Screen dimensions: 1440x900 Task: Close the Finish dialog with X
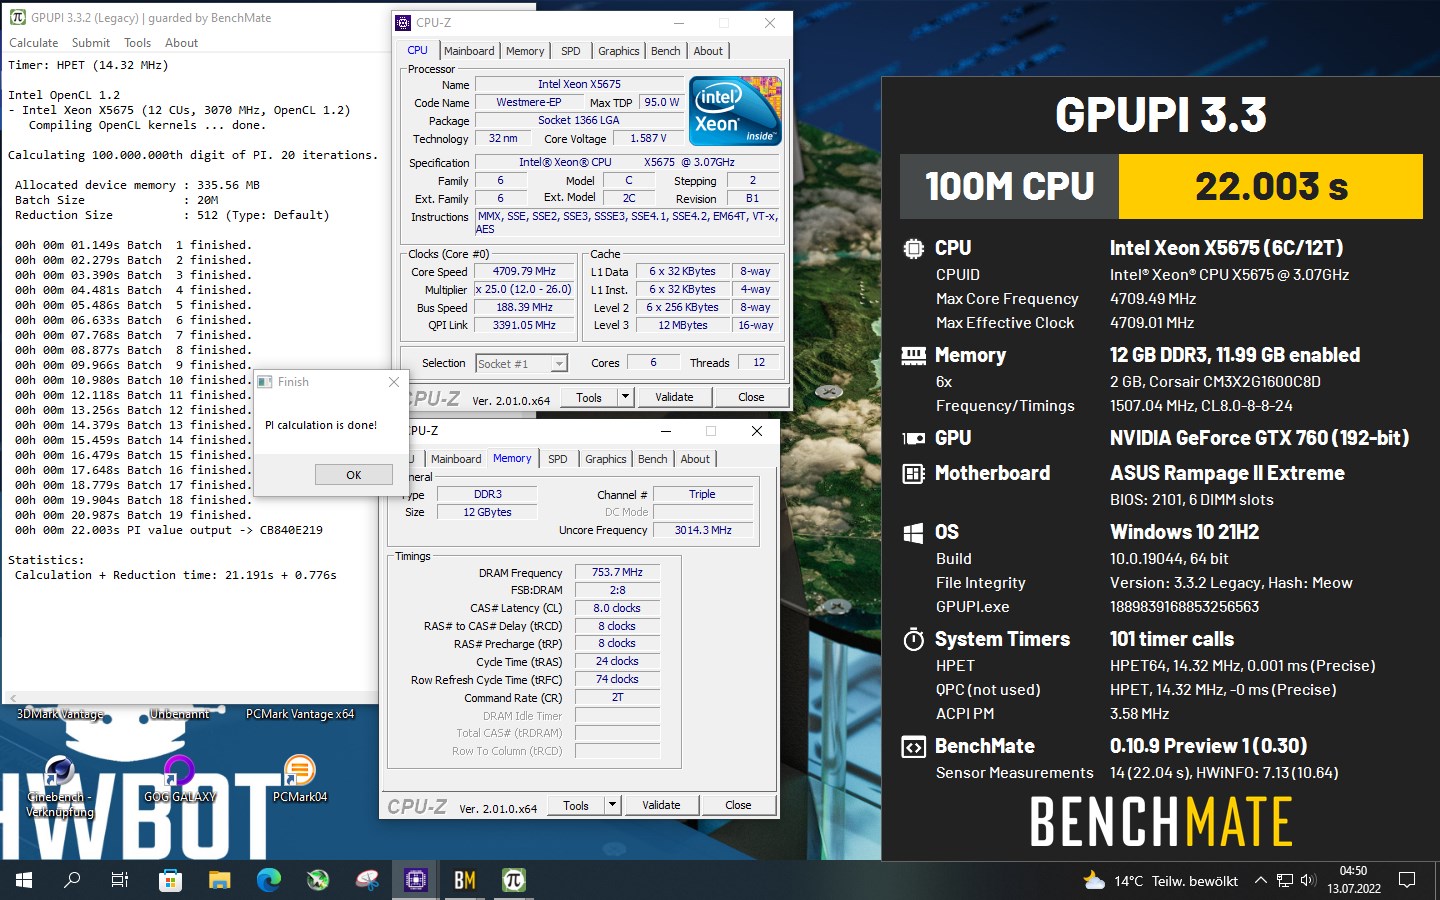(x=393, y=382)
